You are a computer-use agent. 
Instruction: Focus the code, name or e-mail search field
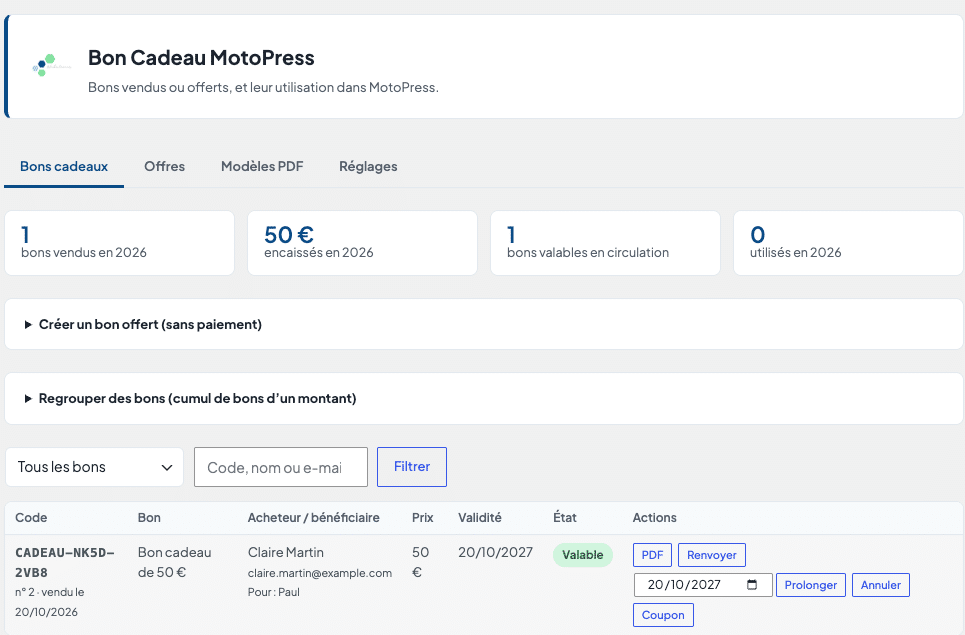[281, 467]
